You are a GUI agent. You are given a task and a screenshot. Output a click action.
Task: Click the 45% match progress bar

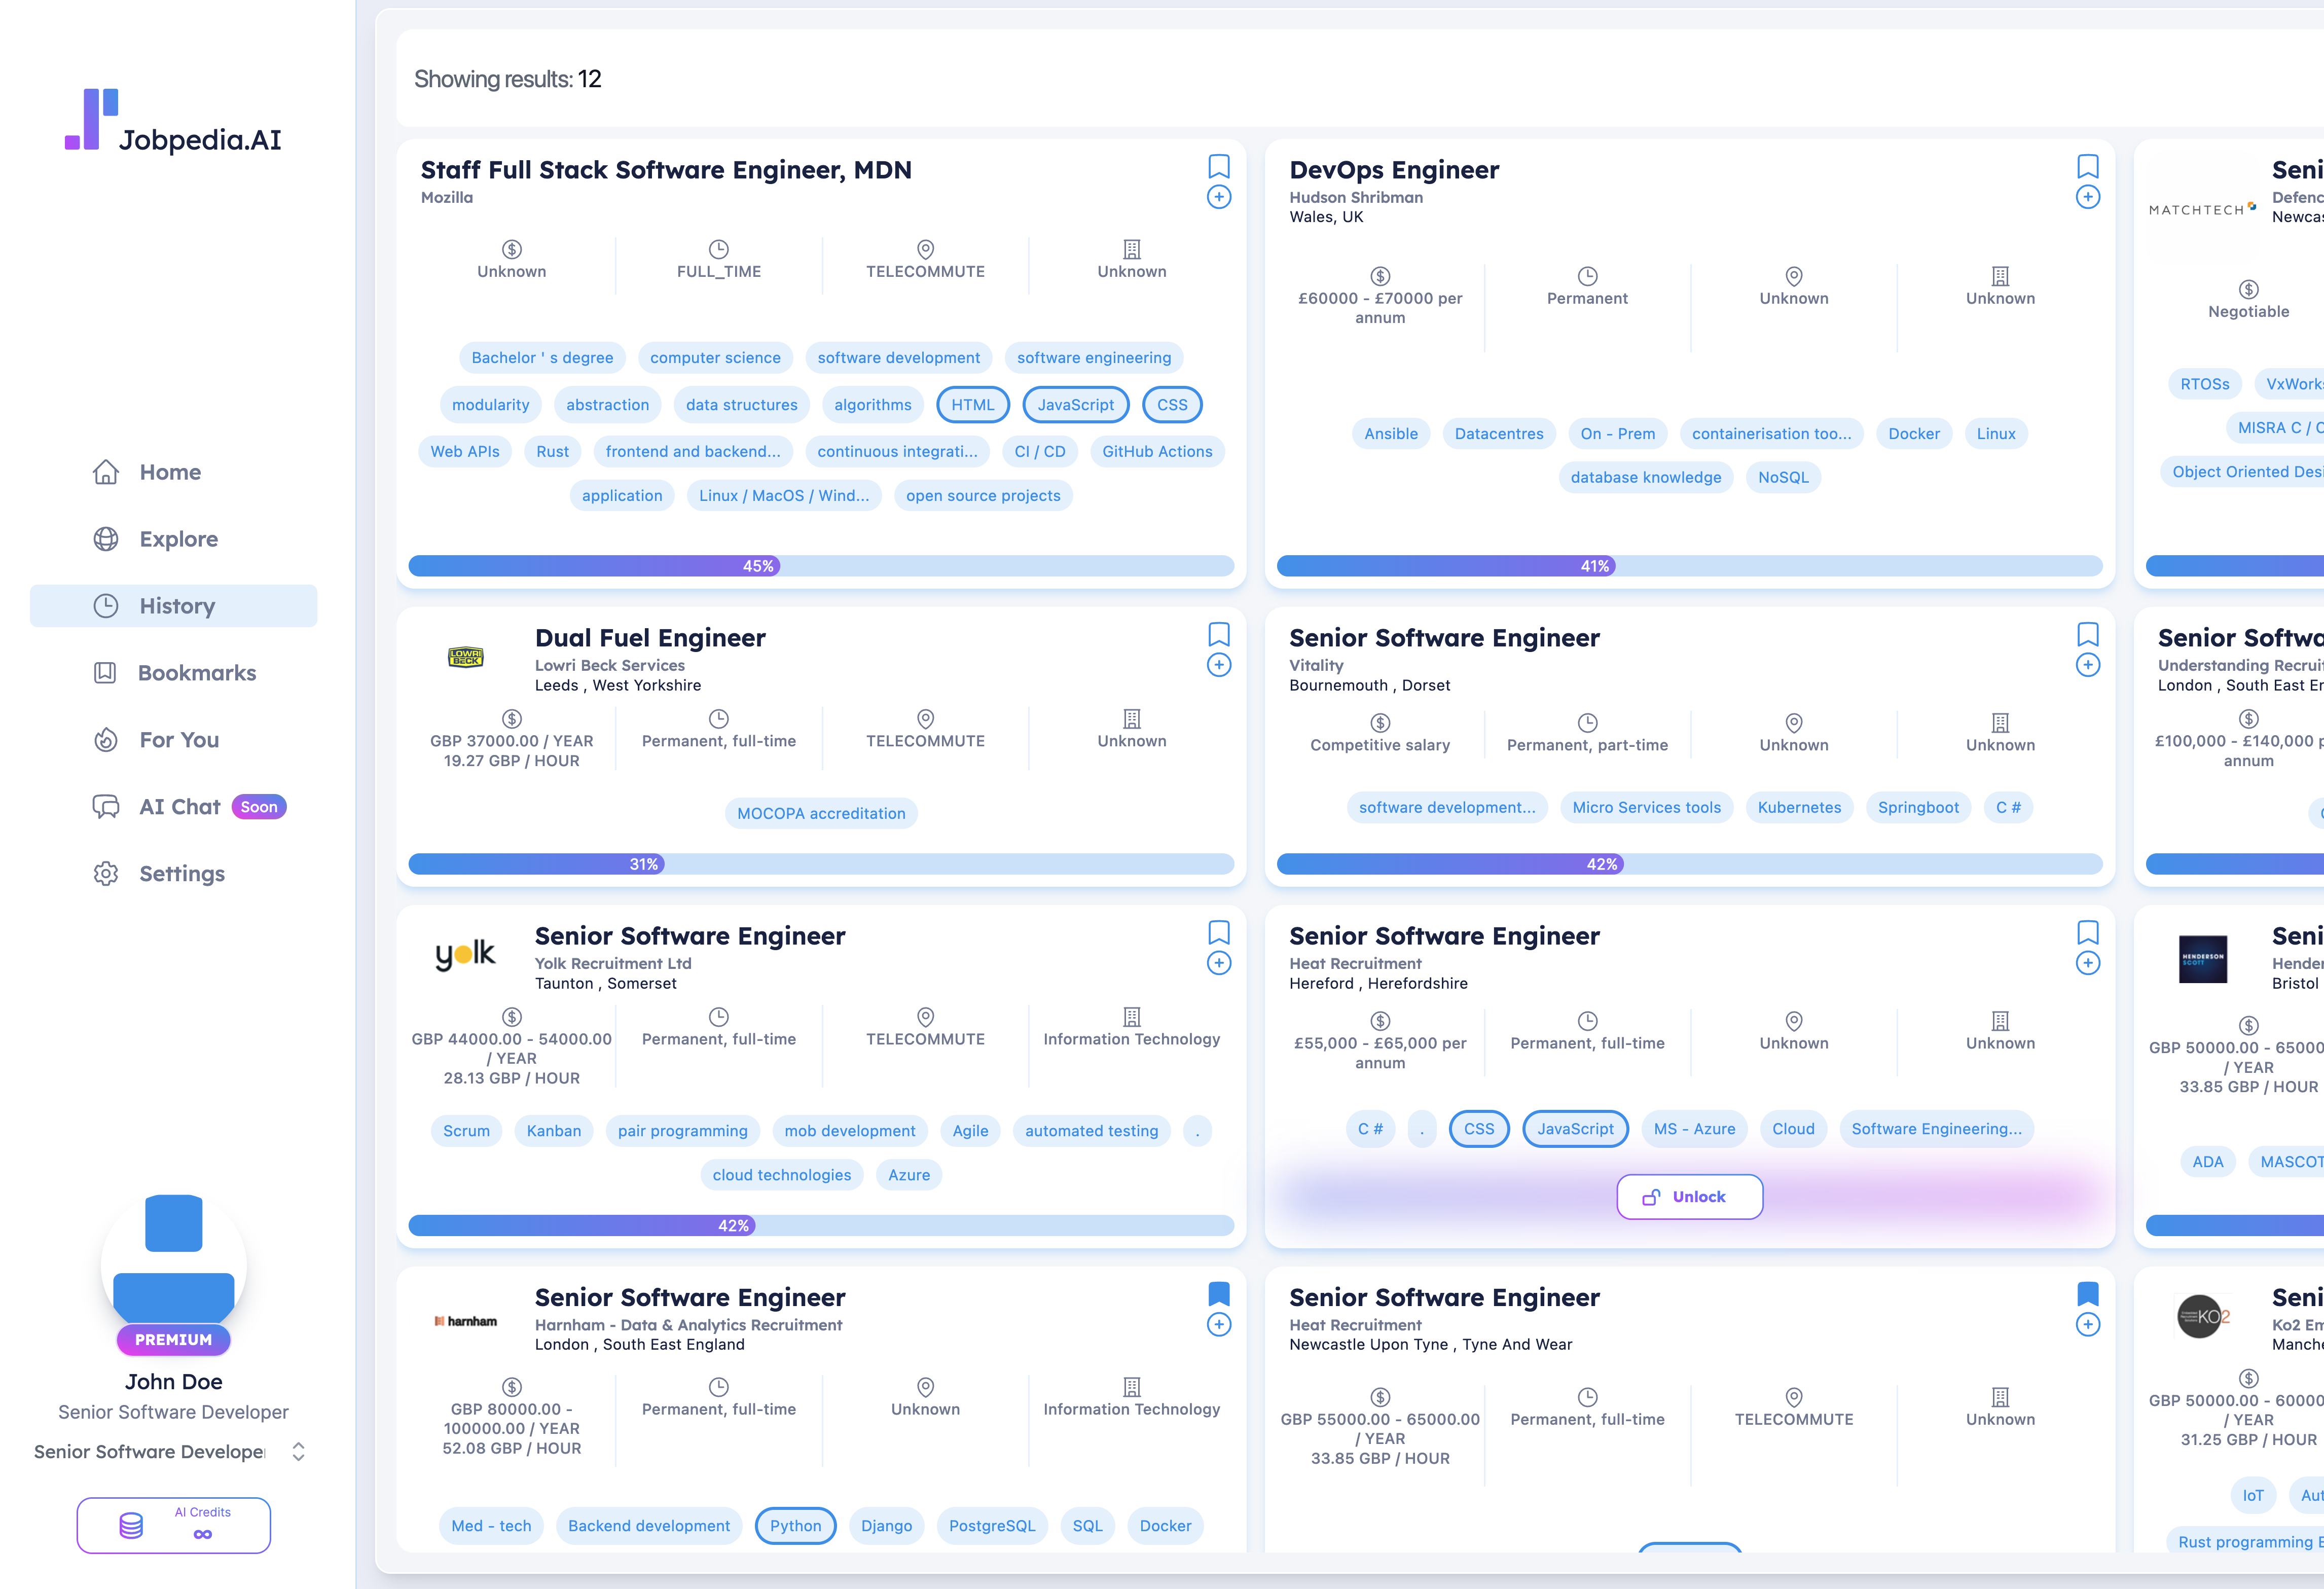[821, 566]
